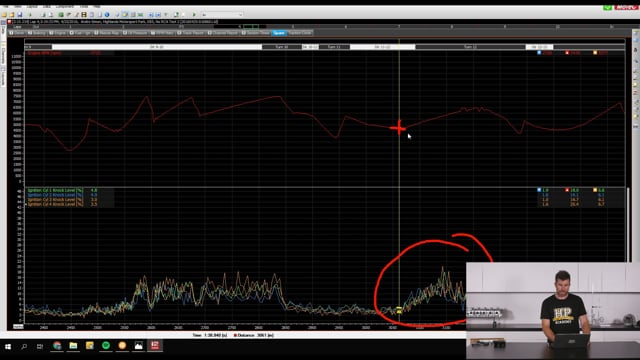This screenshot has height=360, width=640.
Task: Switch to the Mixture Map worksheet tab
Action: (x=107, y=33)
